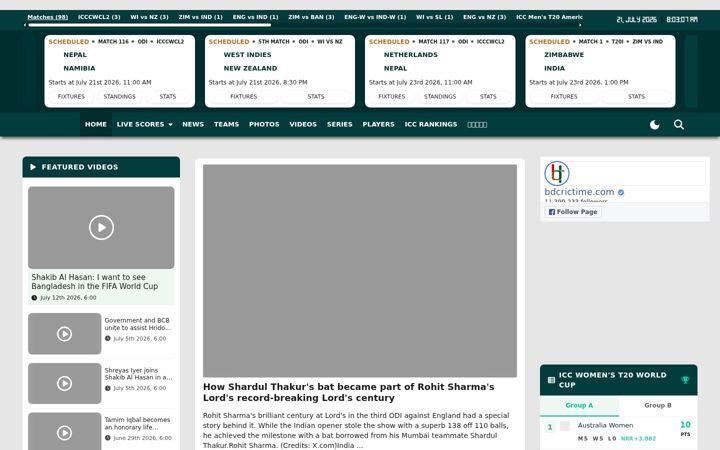Open Tamim Iqbal becomes honorary video title
The image size is (720, 450).
coord(137,423)
